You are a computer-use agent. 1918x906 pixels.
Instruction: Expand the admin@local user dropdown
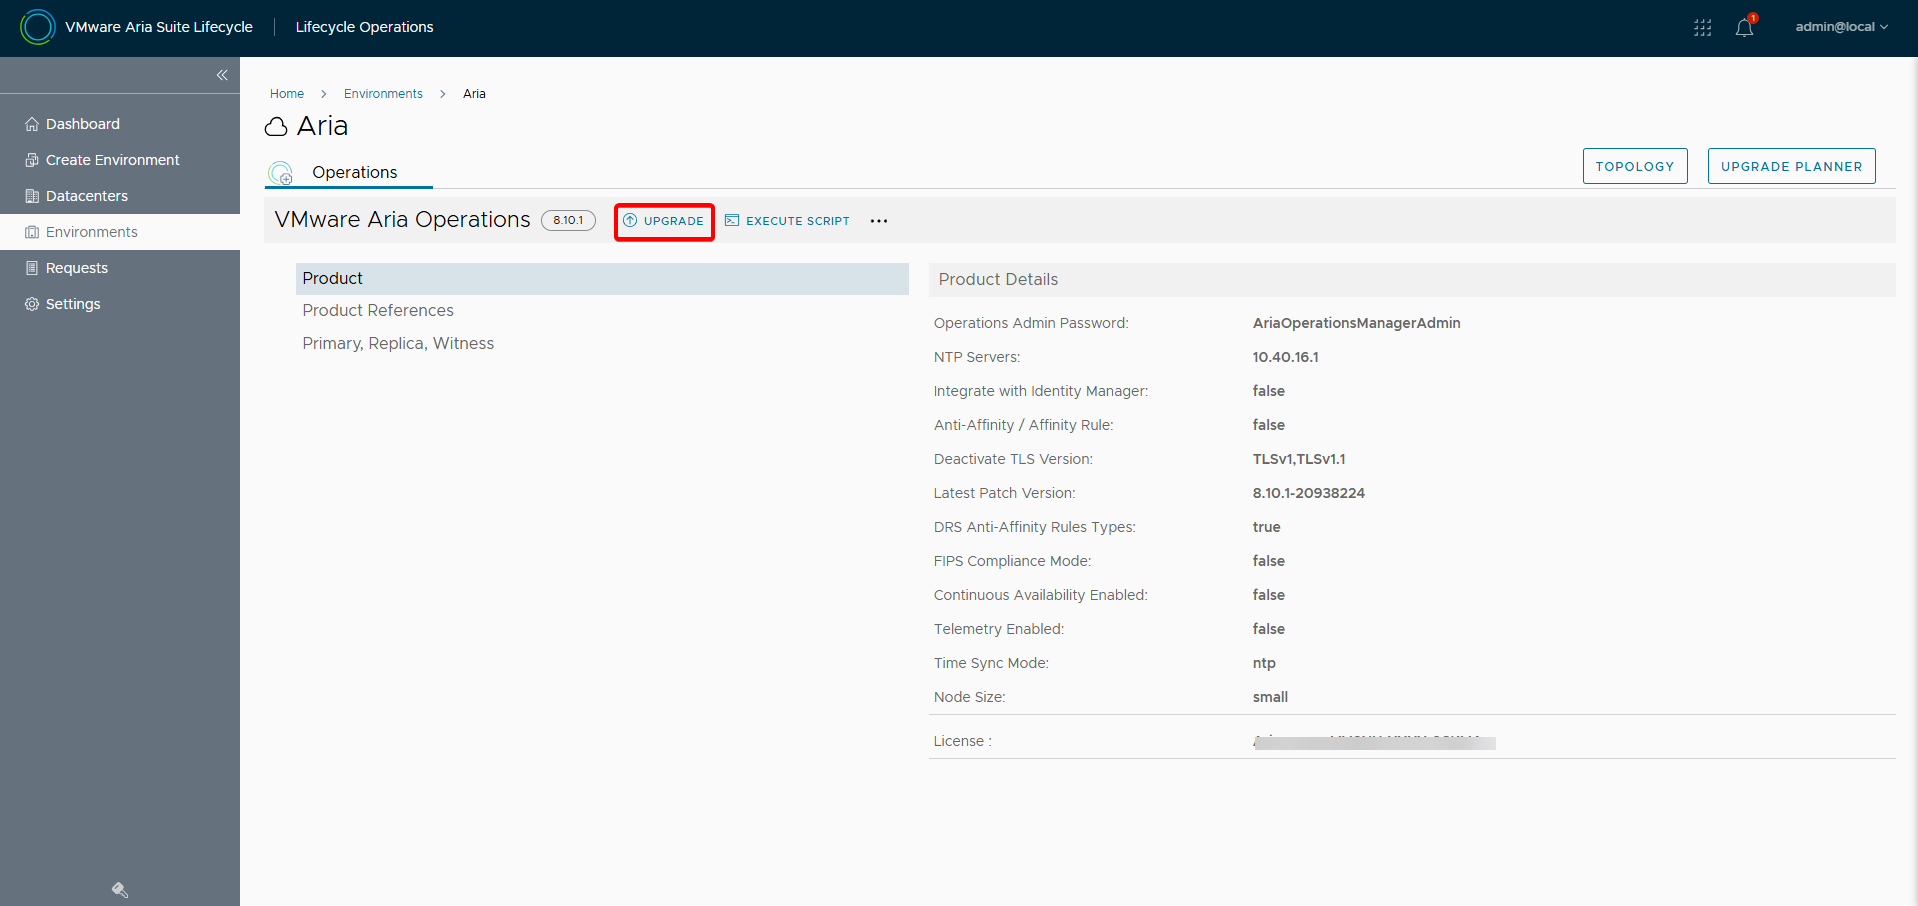tap(1840, 27)
